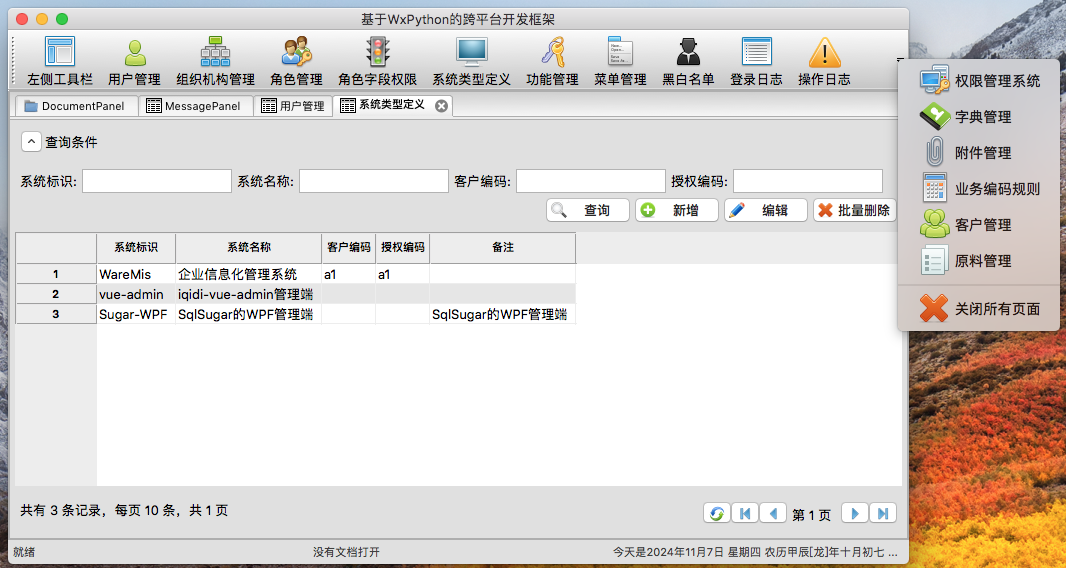Viewport: 1066px width, 568px height.
Task: Click the record count summary text
Action: point(124,510)
